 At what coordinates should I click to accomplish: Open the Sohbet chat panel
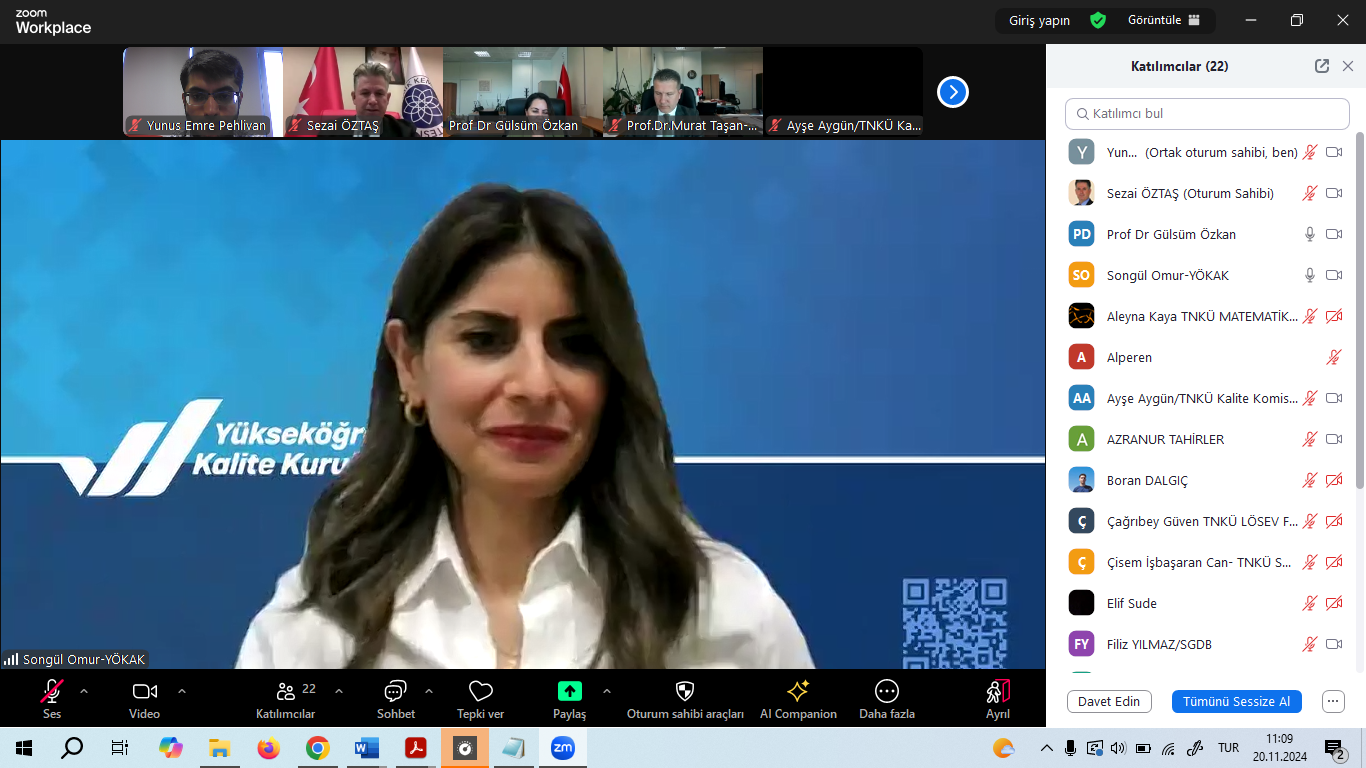(x=396, y=699)
